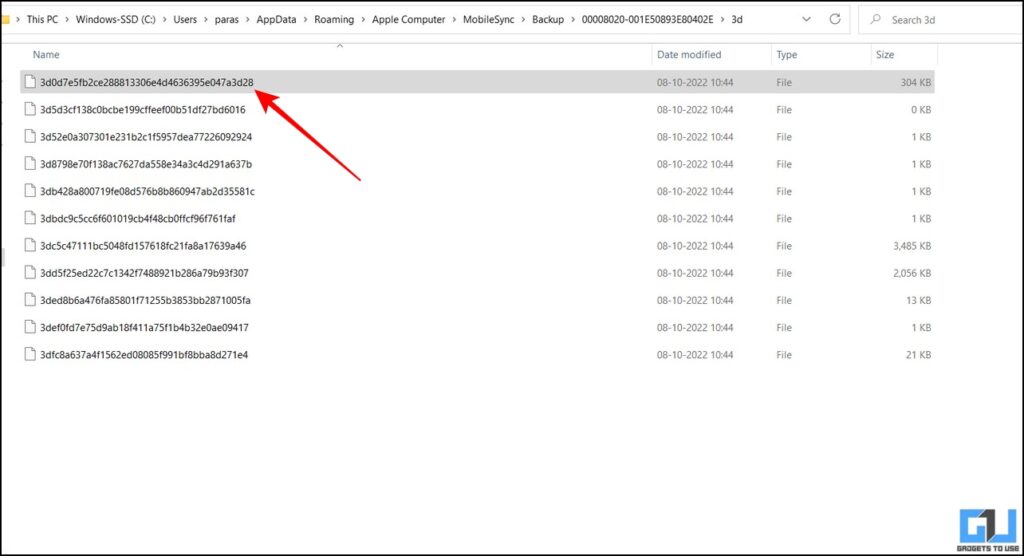Select file 3dd5f25ed22c7c1342f7488921b286a79b93f307
1024x556 pixels.
point(144,273)
